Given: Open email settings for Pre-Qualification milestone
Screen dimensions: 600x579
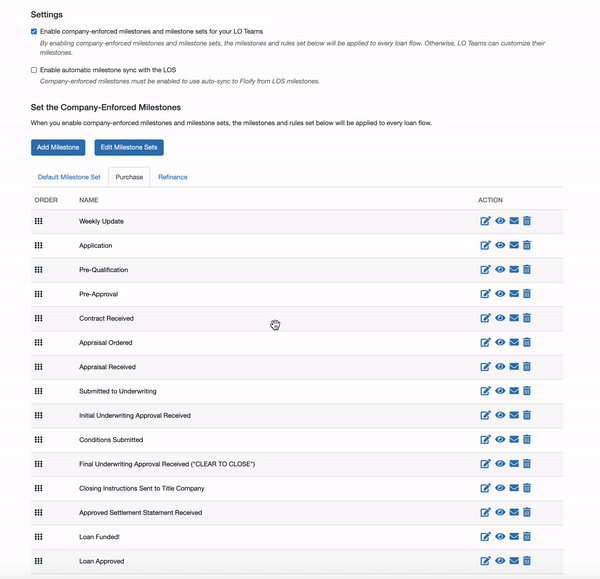Looking at the screenshot, I should pyautogui.click(x=514, y=270).
